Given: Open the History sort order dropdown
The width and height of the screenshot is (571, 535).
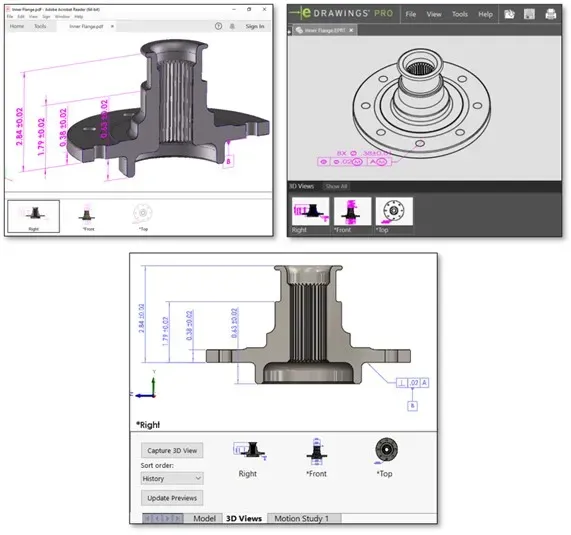Looking at the screenshot, I should (x=172, y=478).
